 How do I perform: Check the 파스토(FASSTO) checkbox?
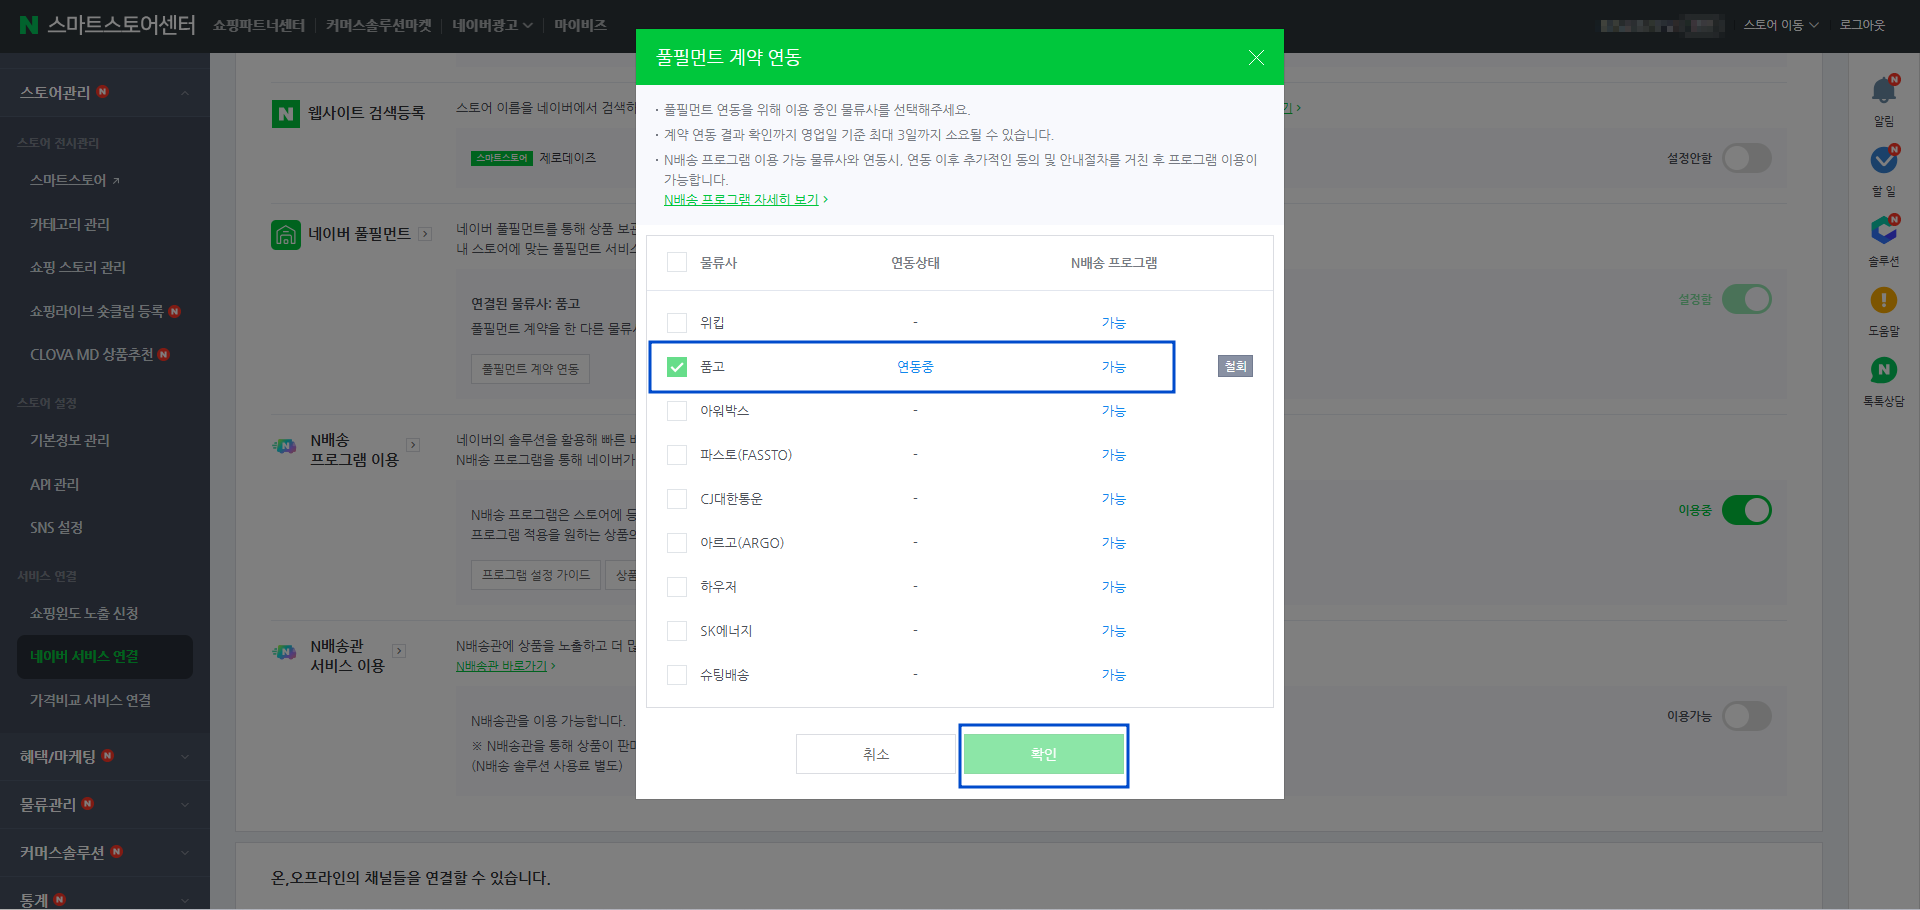[677, 455]
